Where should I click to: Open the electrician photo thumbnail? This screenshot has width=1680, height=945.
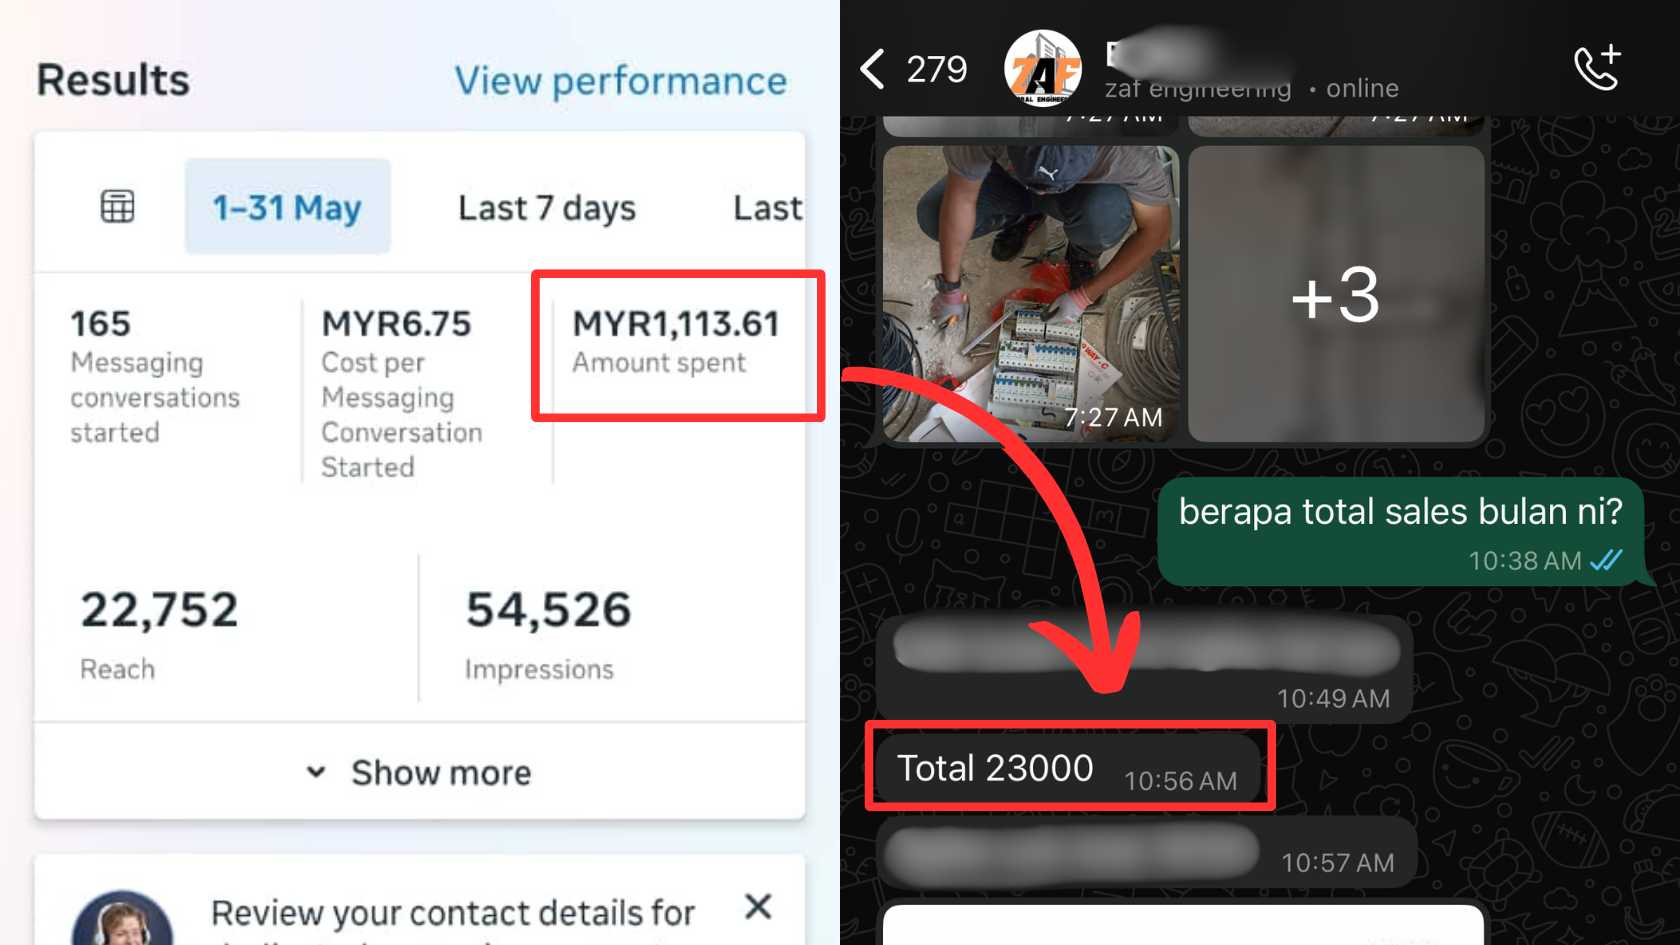point(1031,294)
